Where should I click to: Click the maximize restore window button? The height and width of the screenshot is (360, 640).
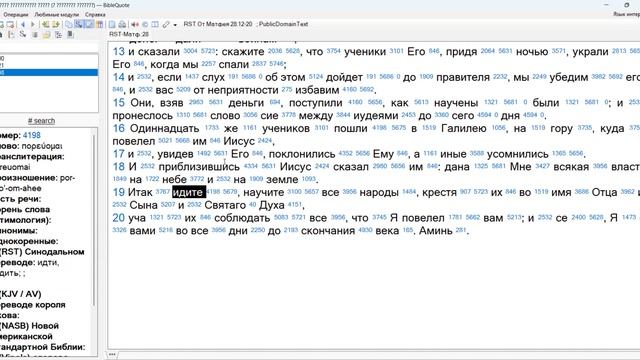click(627, 5)
